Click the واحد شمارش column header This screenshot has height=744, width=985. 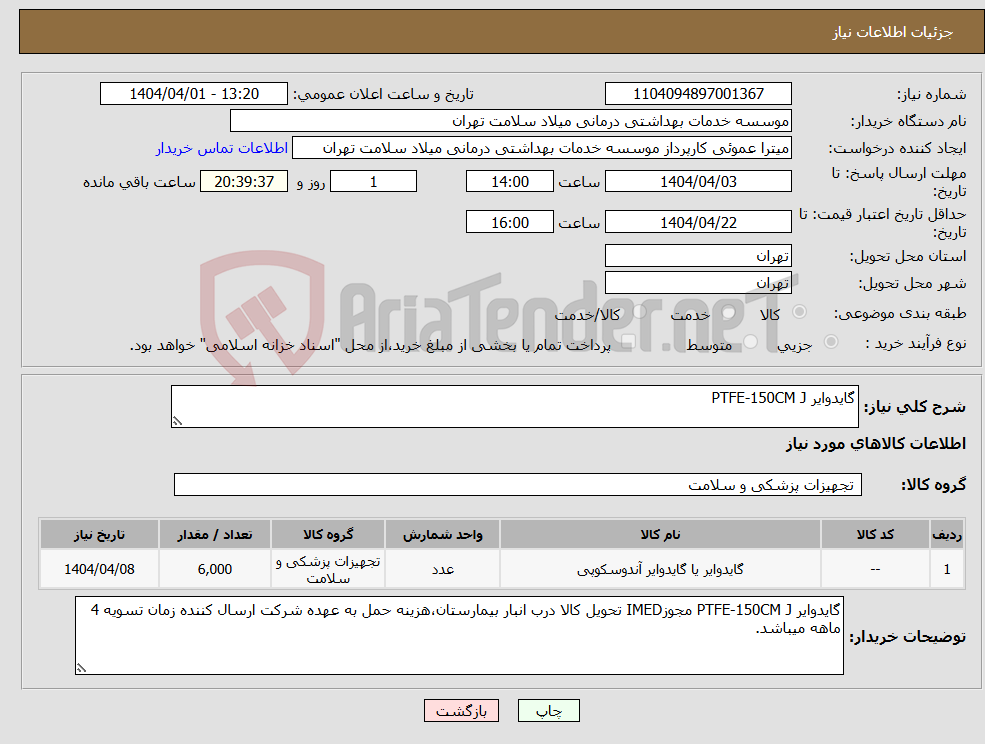[x=442, y=535]
